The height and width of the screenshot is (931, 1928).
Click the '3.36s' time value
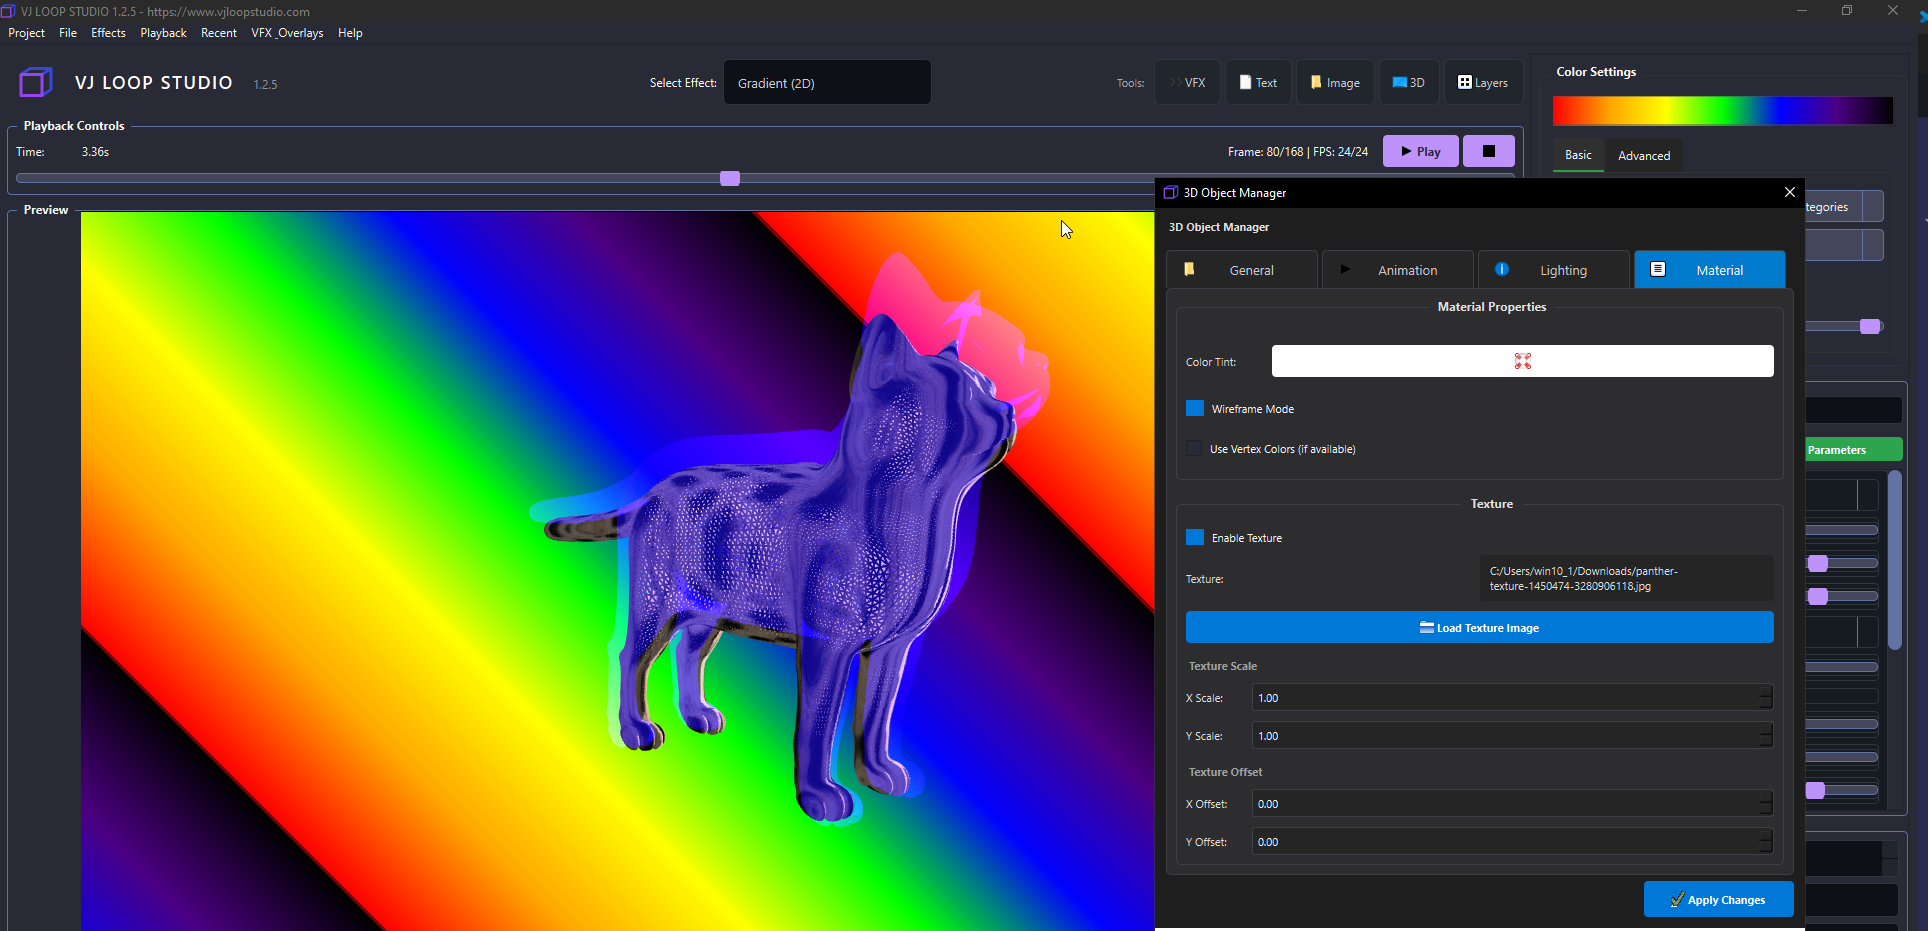pos(95,152)
